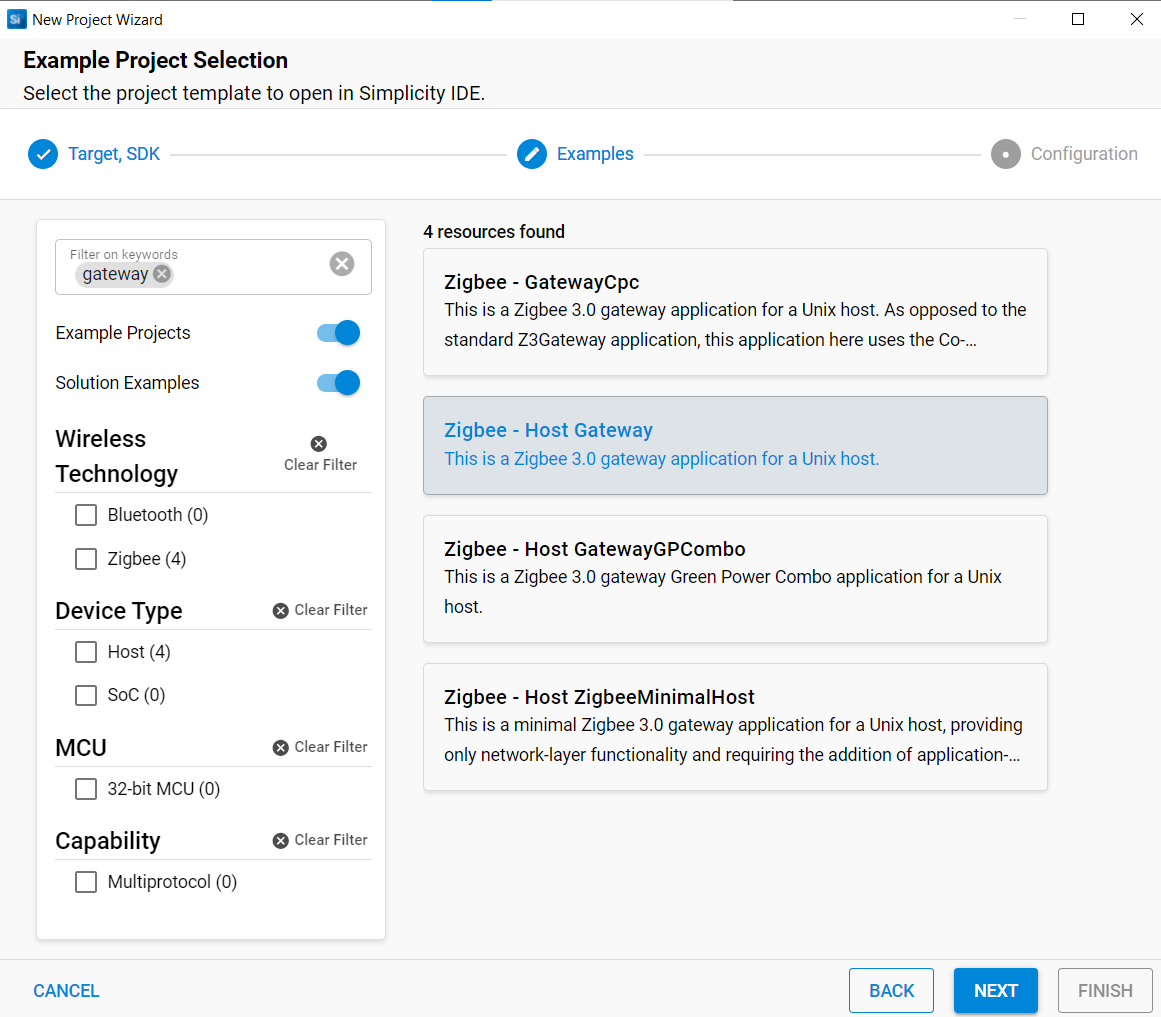Click the Configuration step circle icon
Viewport: 1161px width, 1017px height.
pos(1006,154)
